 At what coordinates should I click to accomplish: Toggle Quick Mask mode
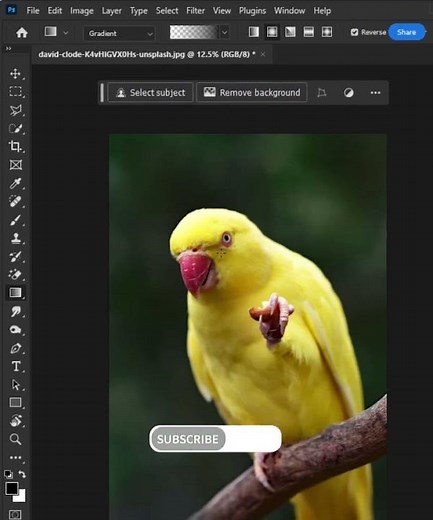(x=15, y=514)
